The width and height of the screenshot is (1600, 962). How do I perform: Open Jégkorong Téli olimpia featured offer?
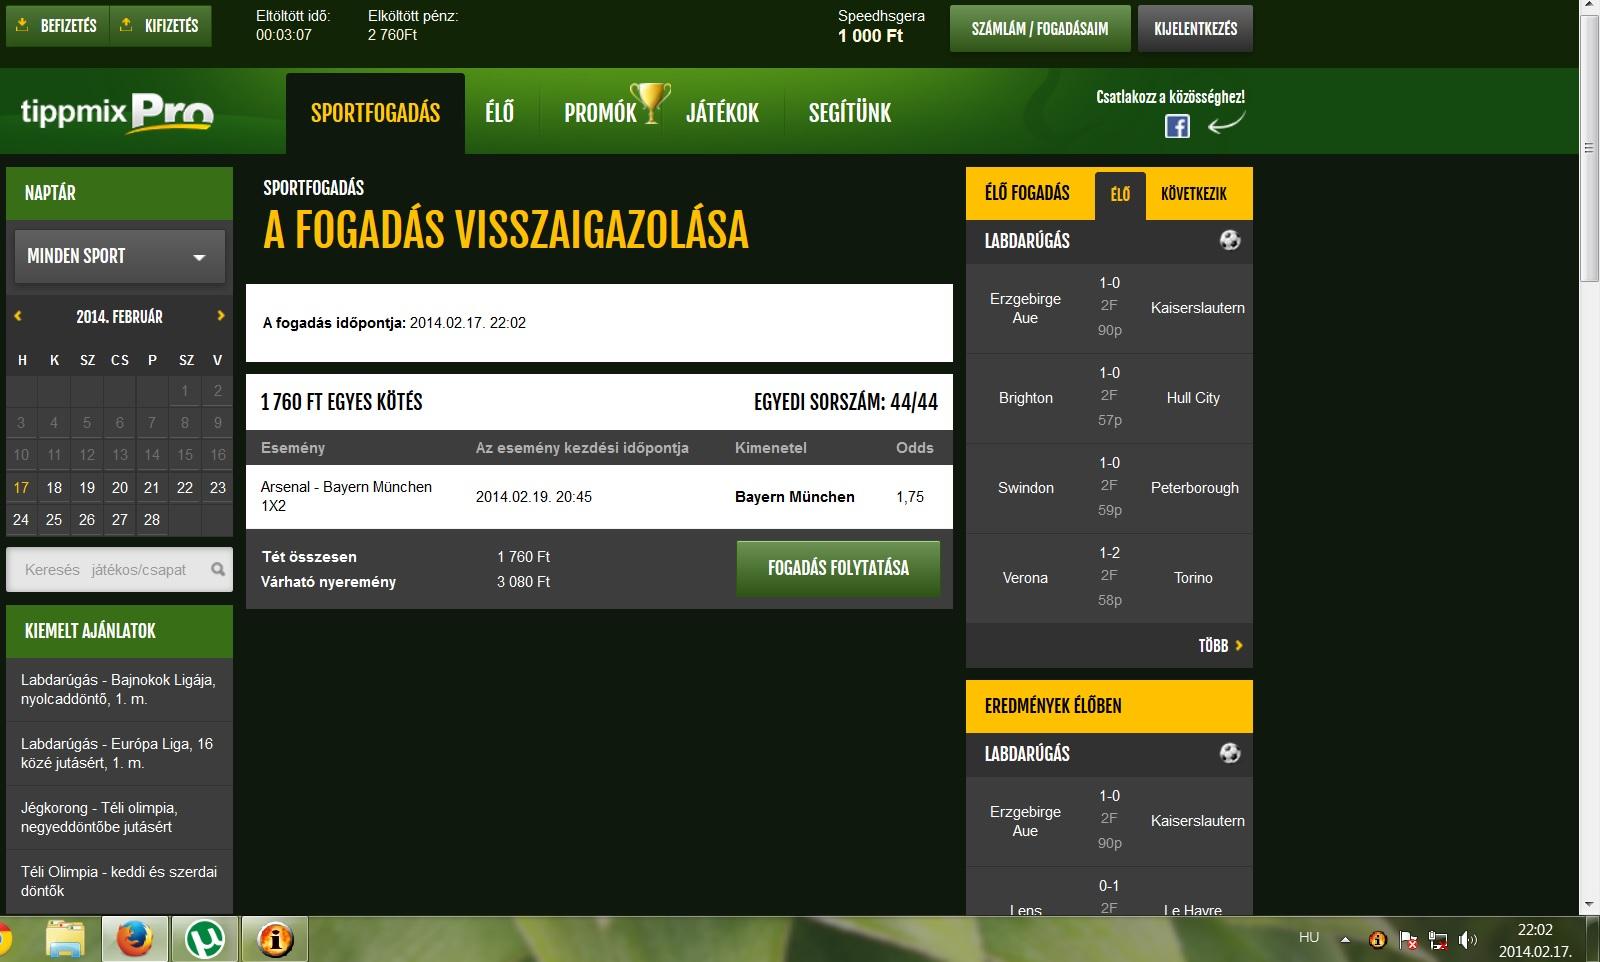click(x=119, y=817)
